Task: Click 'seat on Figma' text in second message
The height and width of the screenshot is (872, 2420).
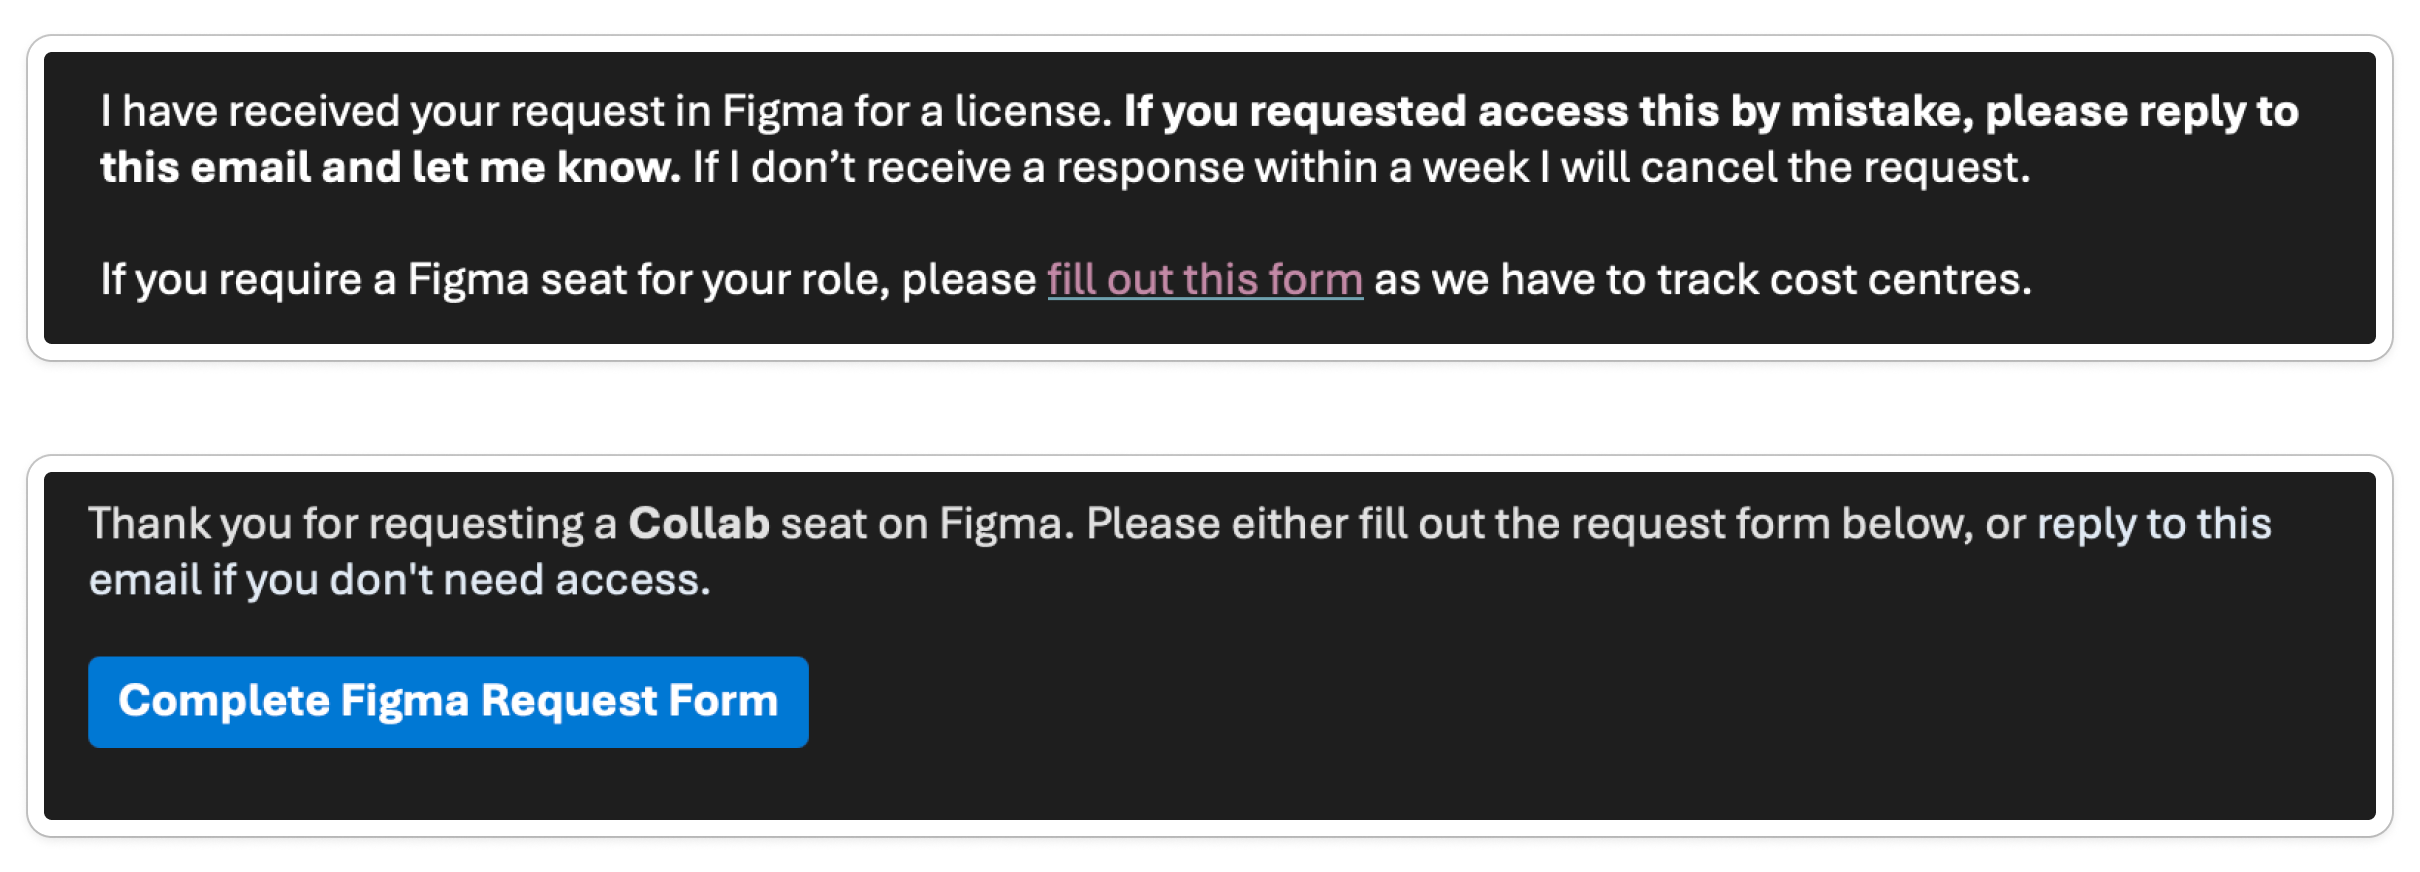Action: pyautogui.click(x=927, y=524)
